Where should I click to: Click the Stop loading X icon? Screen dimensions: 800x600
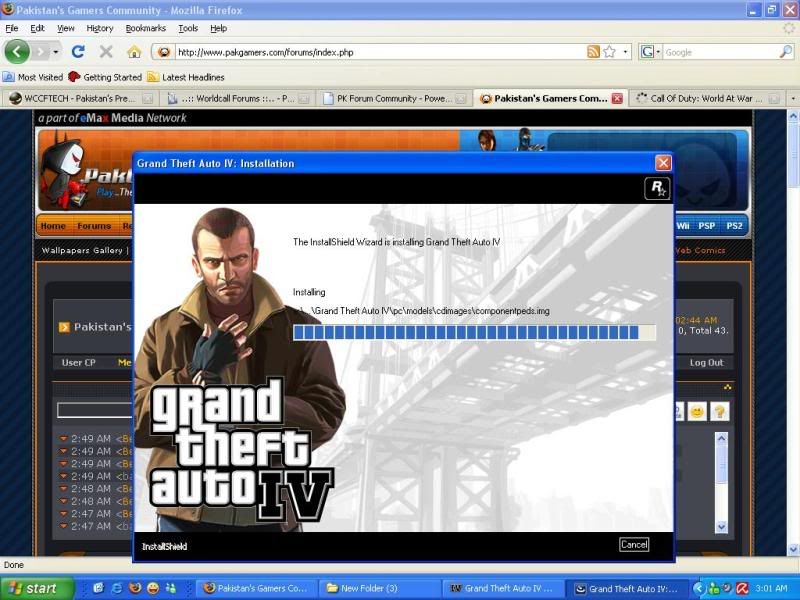[106, 52]
